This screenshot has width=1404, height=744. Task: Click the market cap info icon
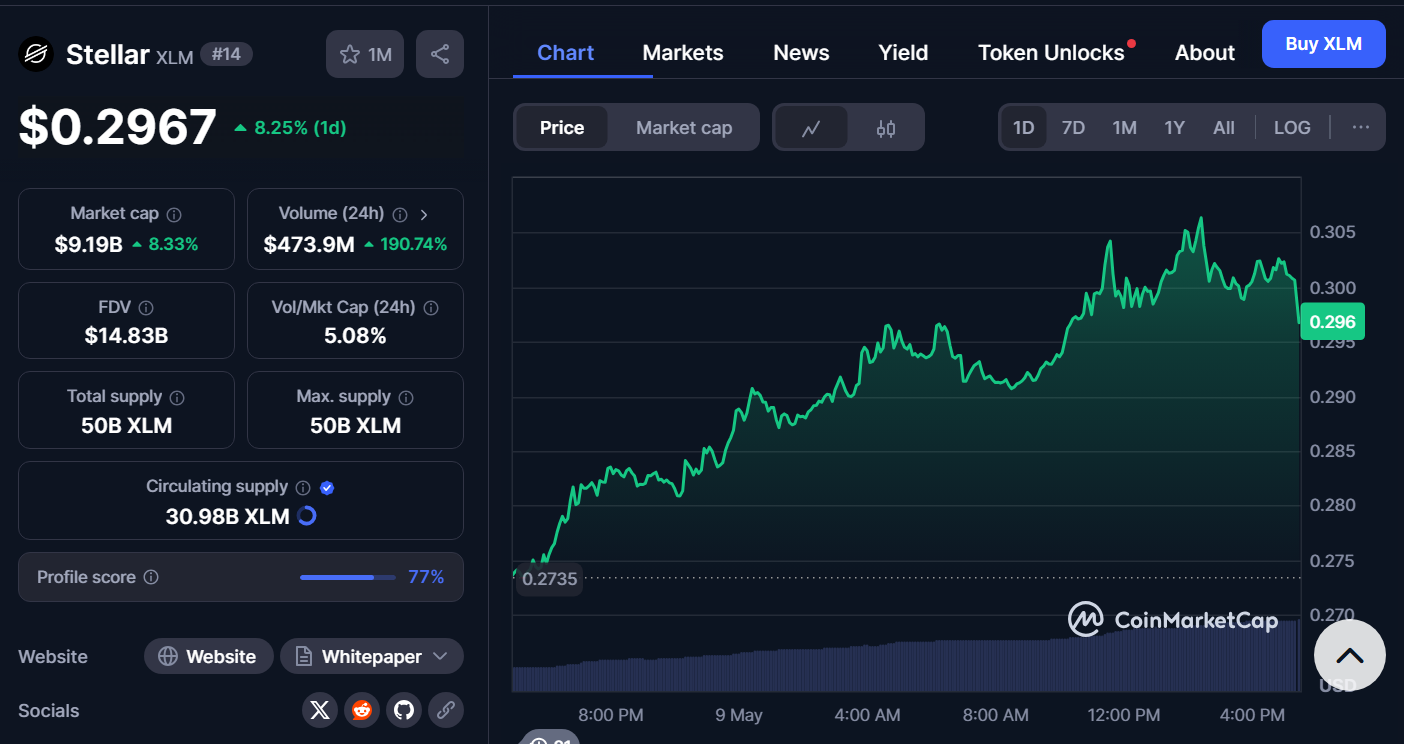(174, 214)
